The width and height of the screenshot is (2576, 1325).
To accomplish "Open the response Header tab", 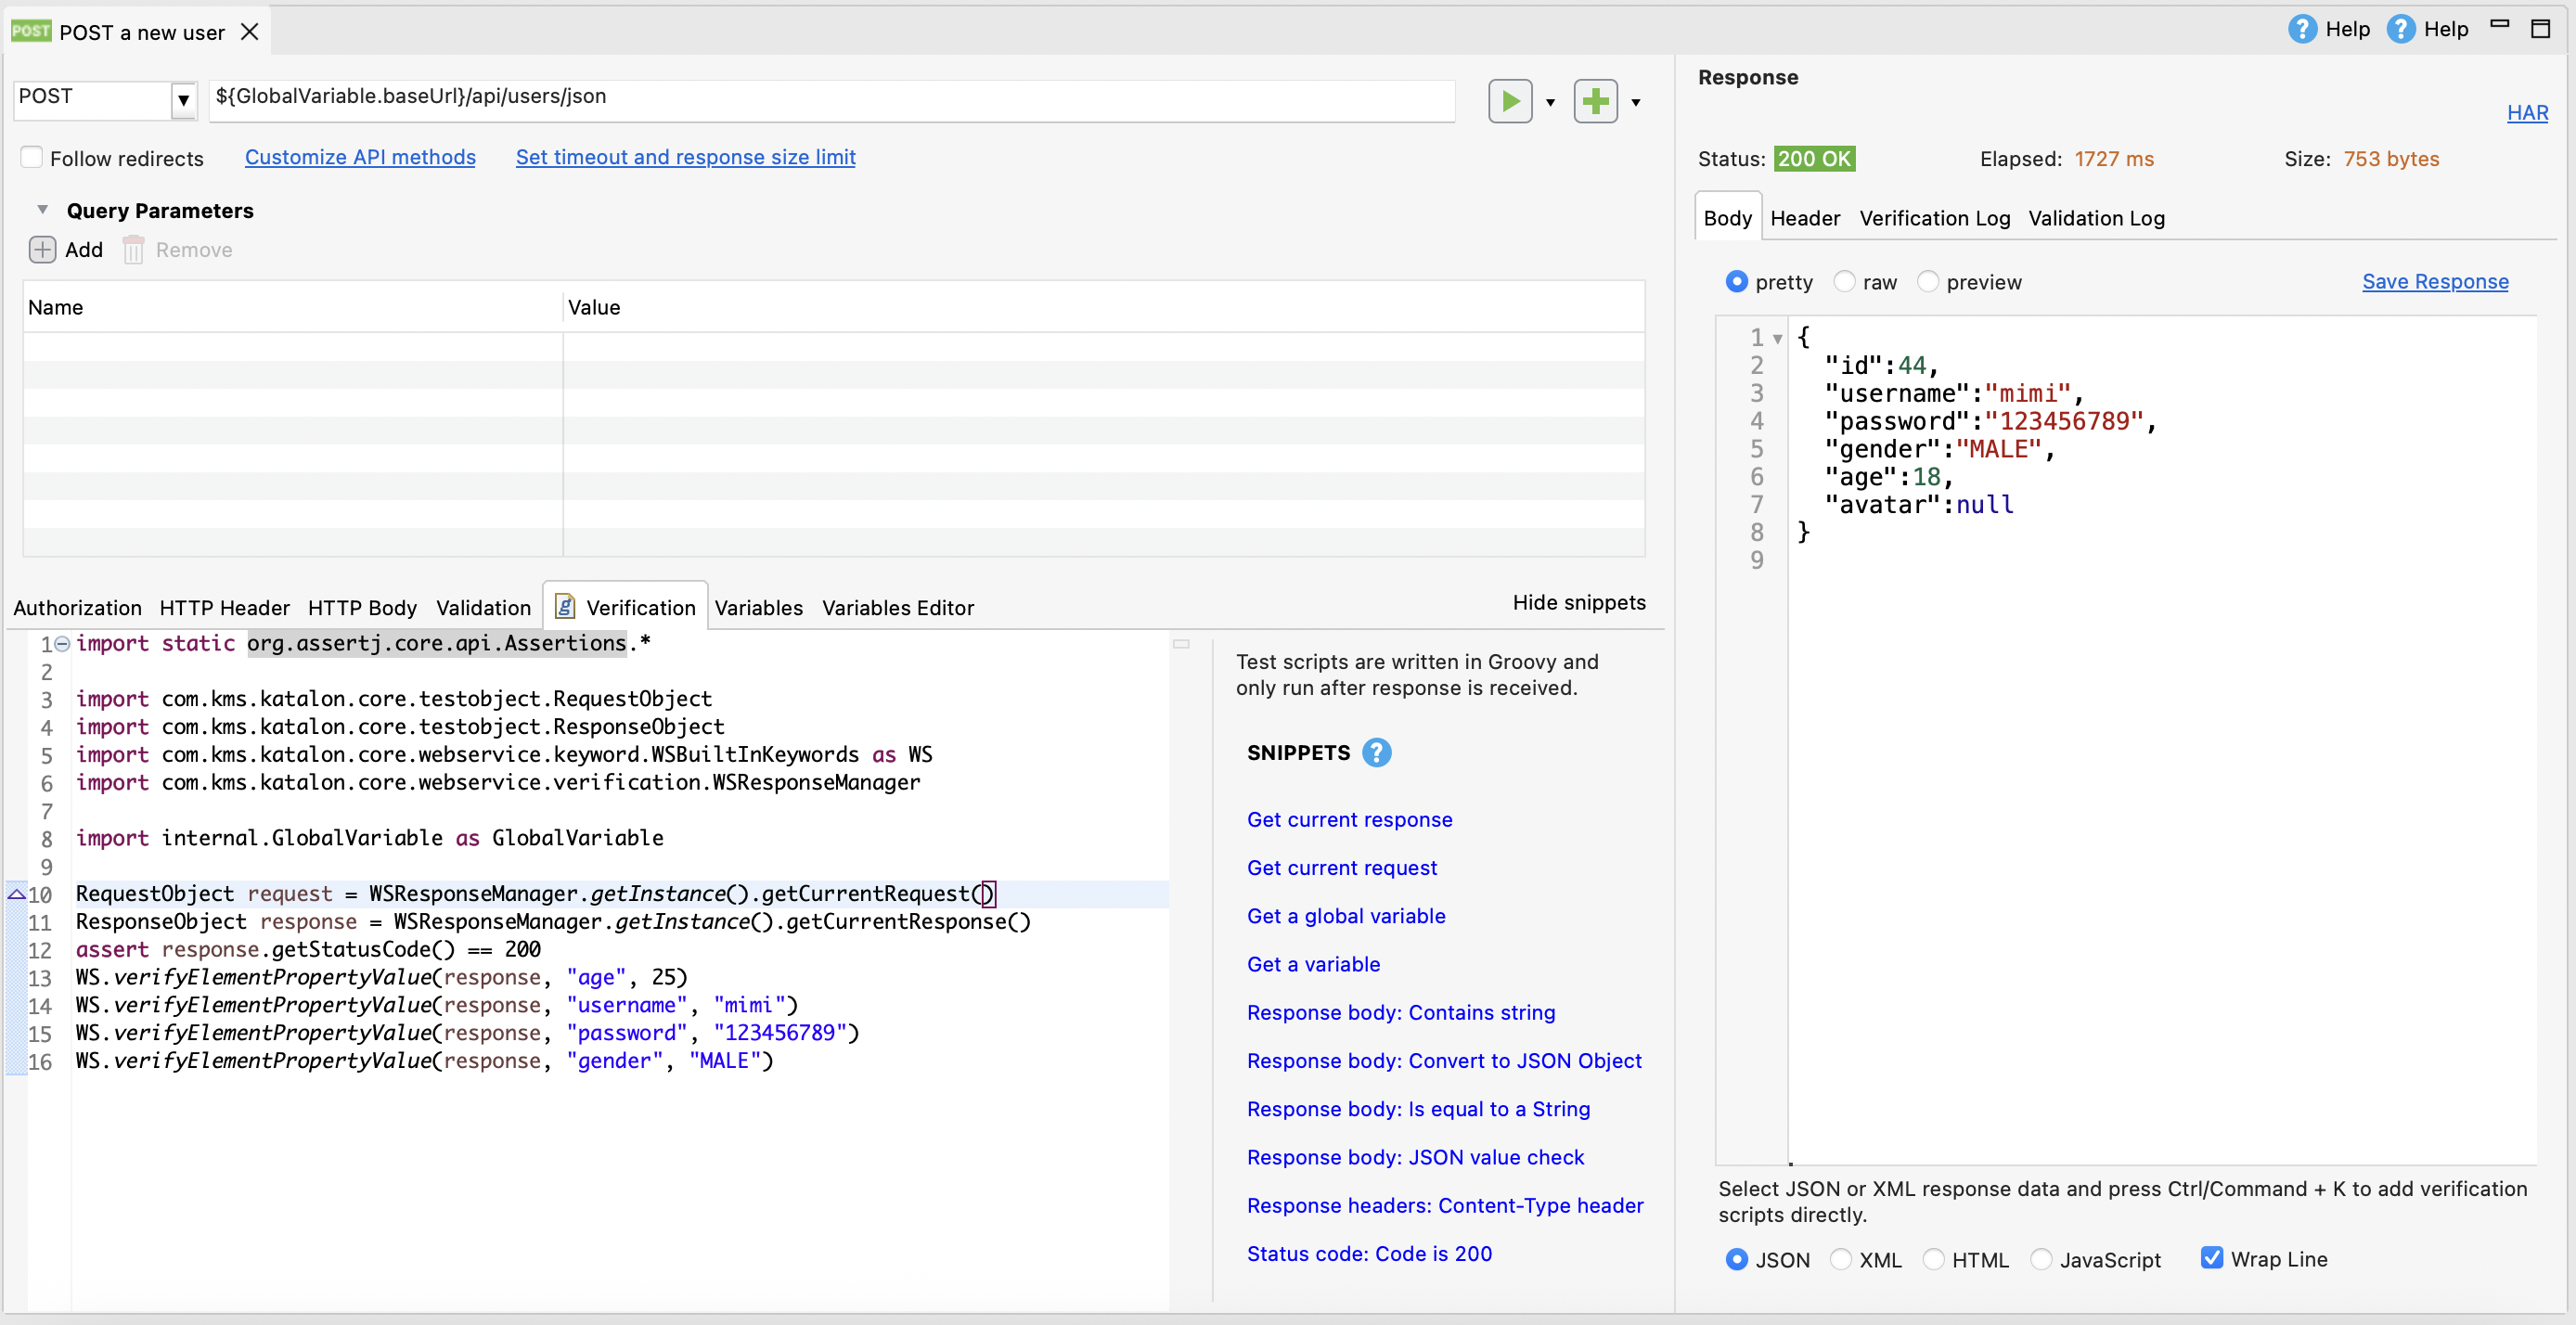I will pos(1804,218).
